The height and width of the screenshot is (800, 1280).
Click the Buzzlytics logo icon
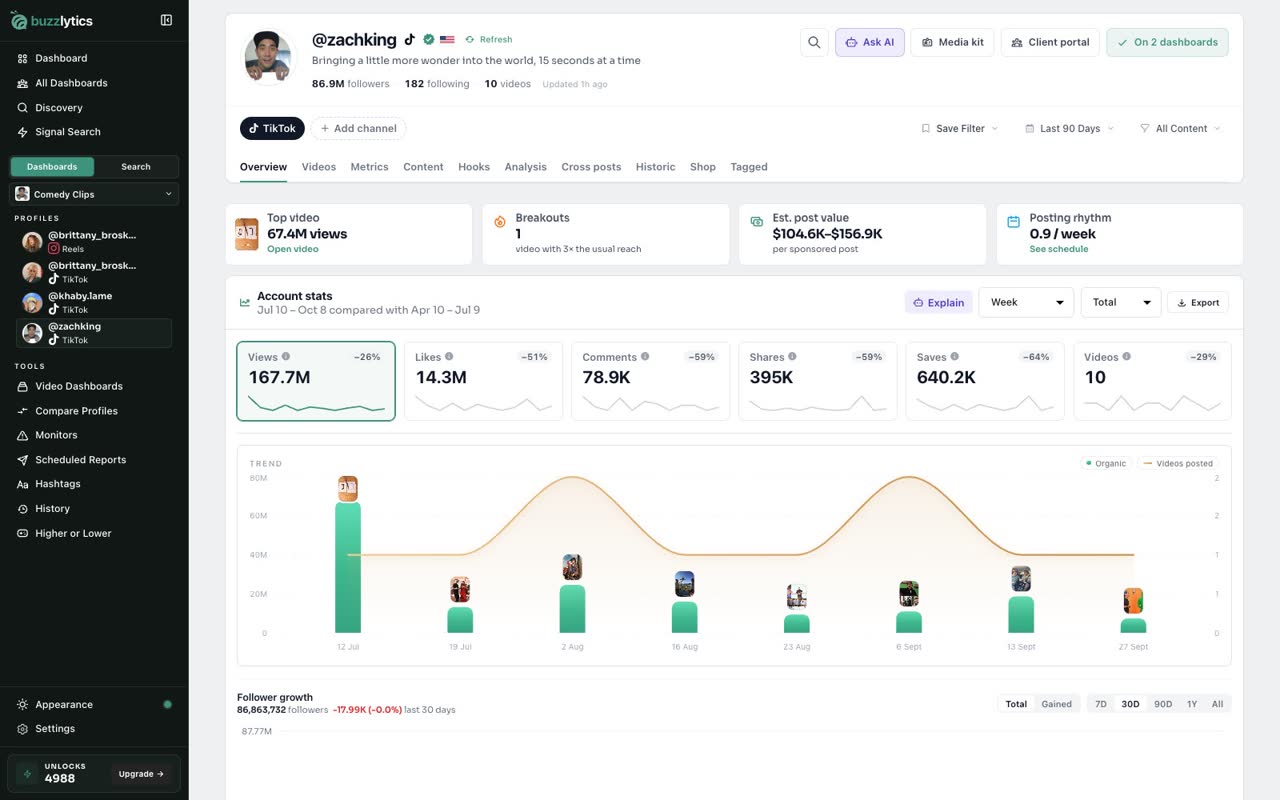click(x=19, y=20)
